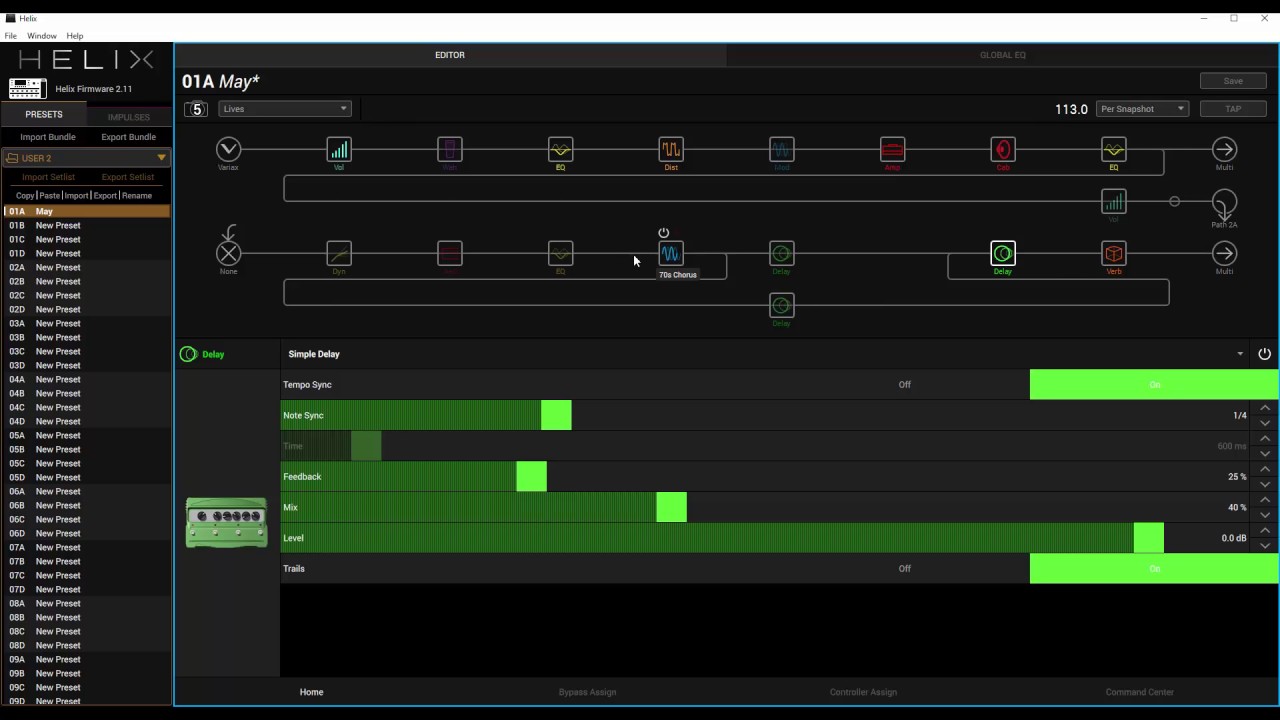The width and height of the screenshot is (1280, 720).
Task: Select preset 01B New Preset
Action: coord(86,226)
